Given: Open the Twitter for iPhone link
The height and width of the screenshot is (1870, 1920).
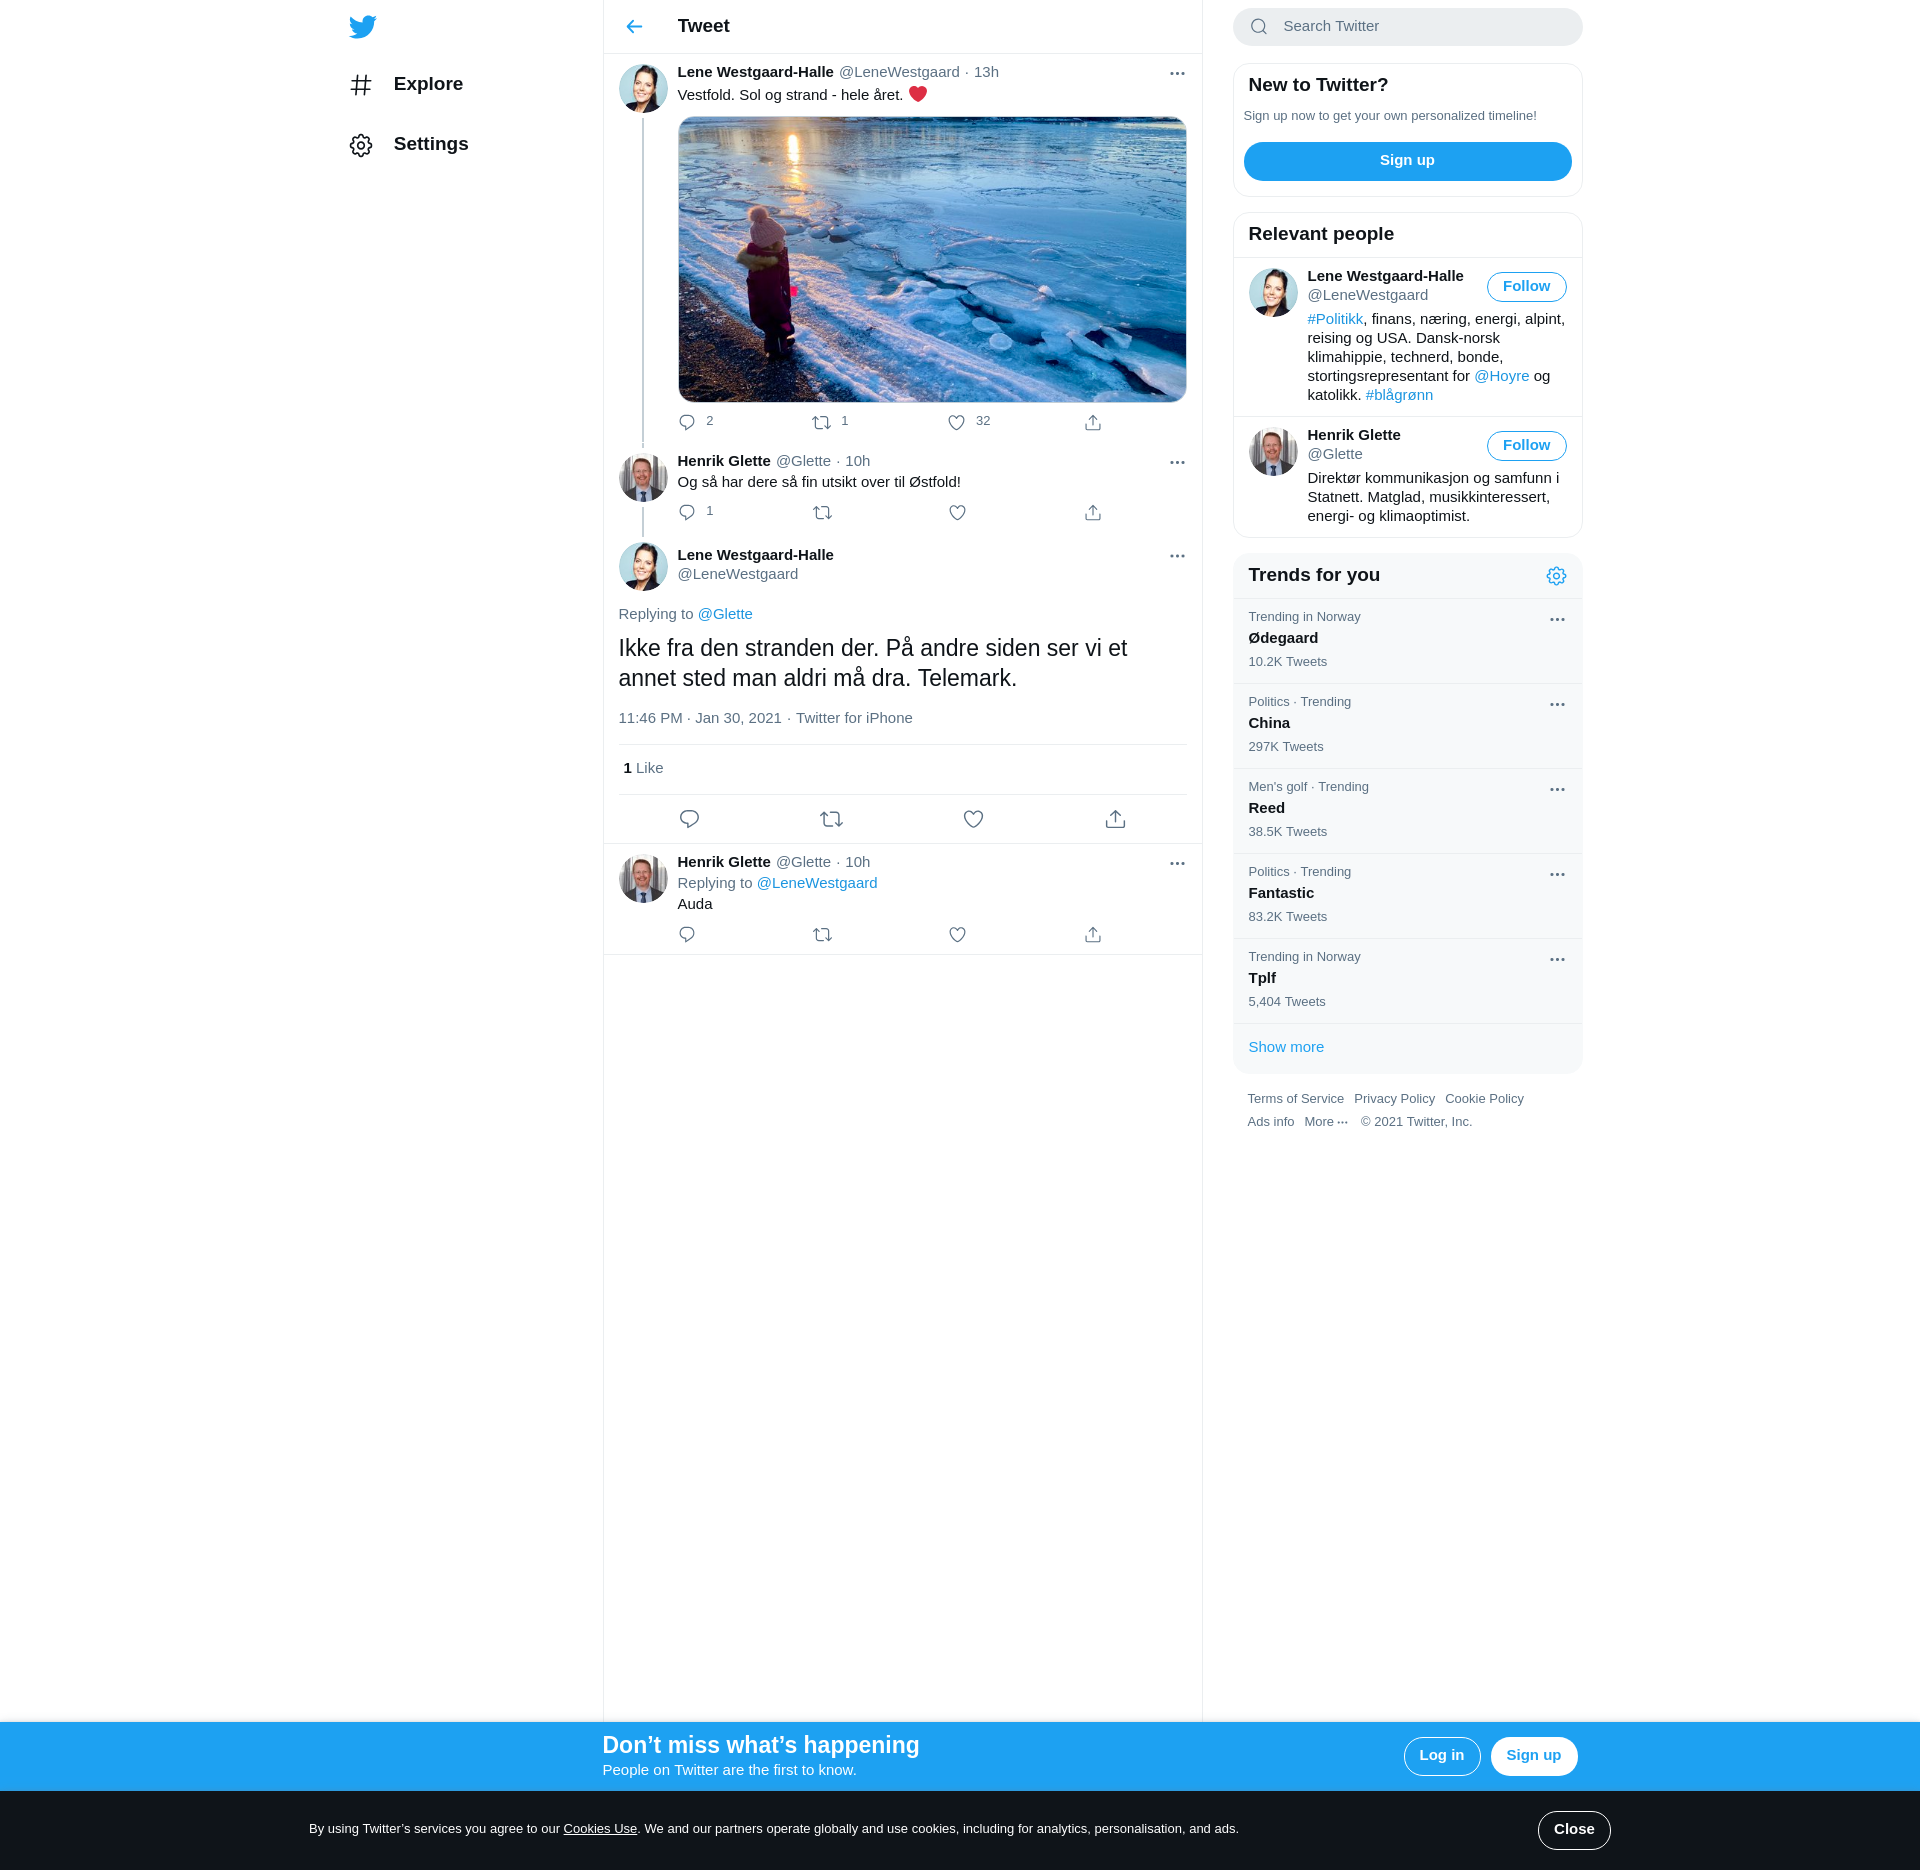Looking at the screenshot, I should point(854,718).
